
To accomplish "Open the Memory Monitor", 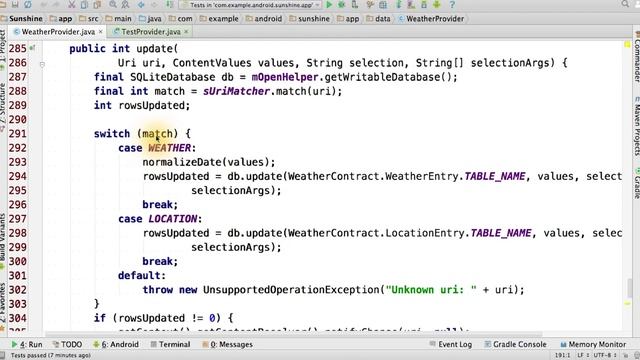I will tap(593, 344).
